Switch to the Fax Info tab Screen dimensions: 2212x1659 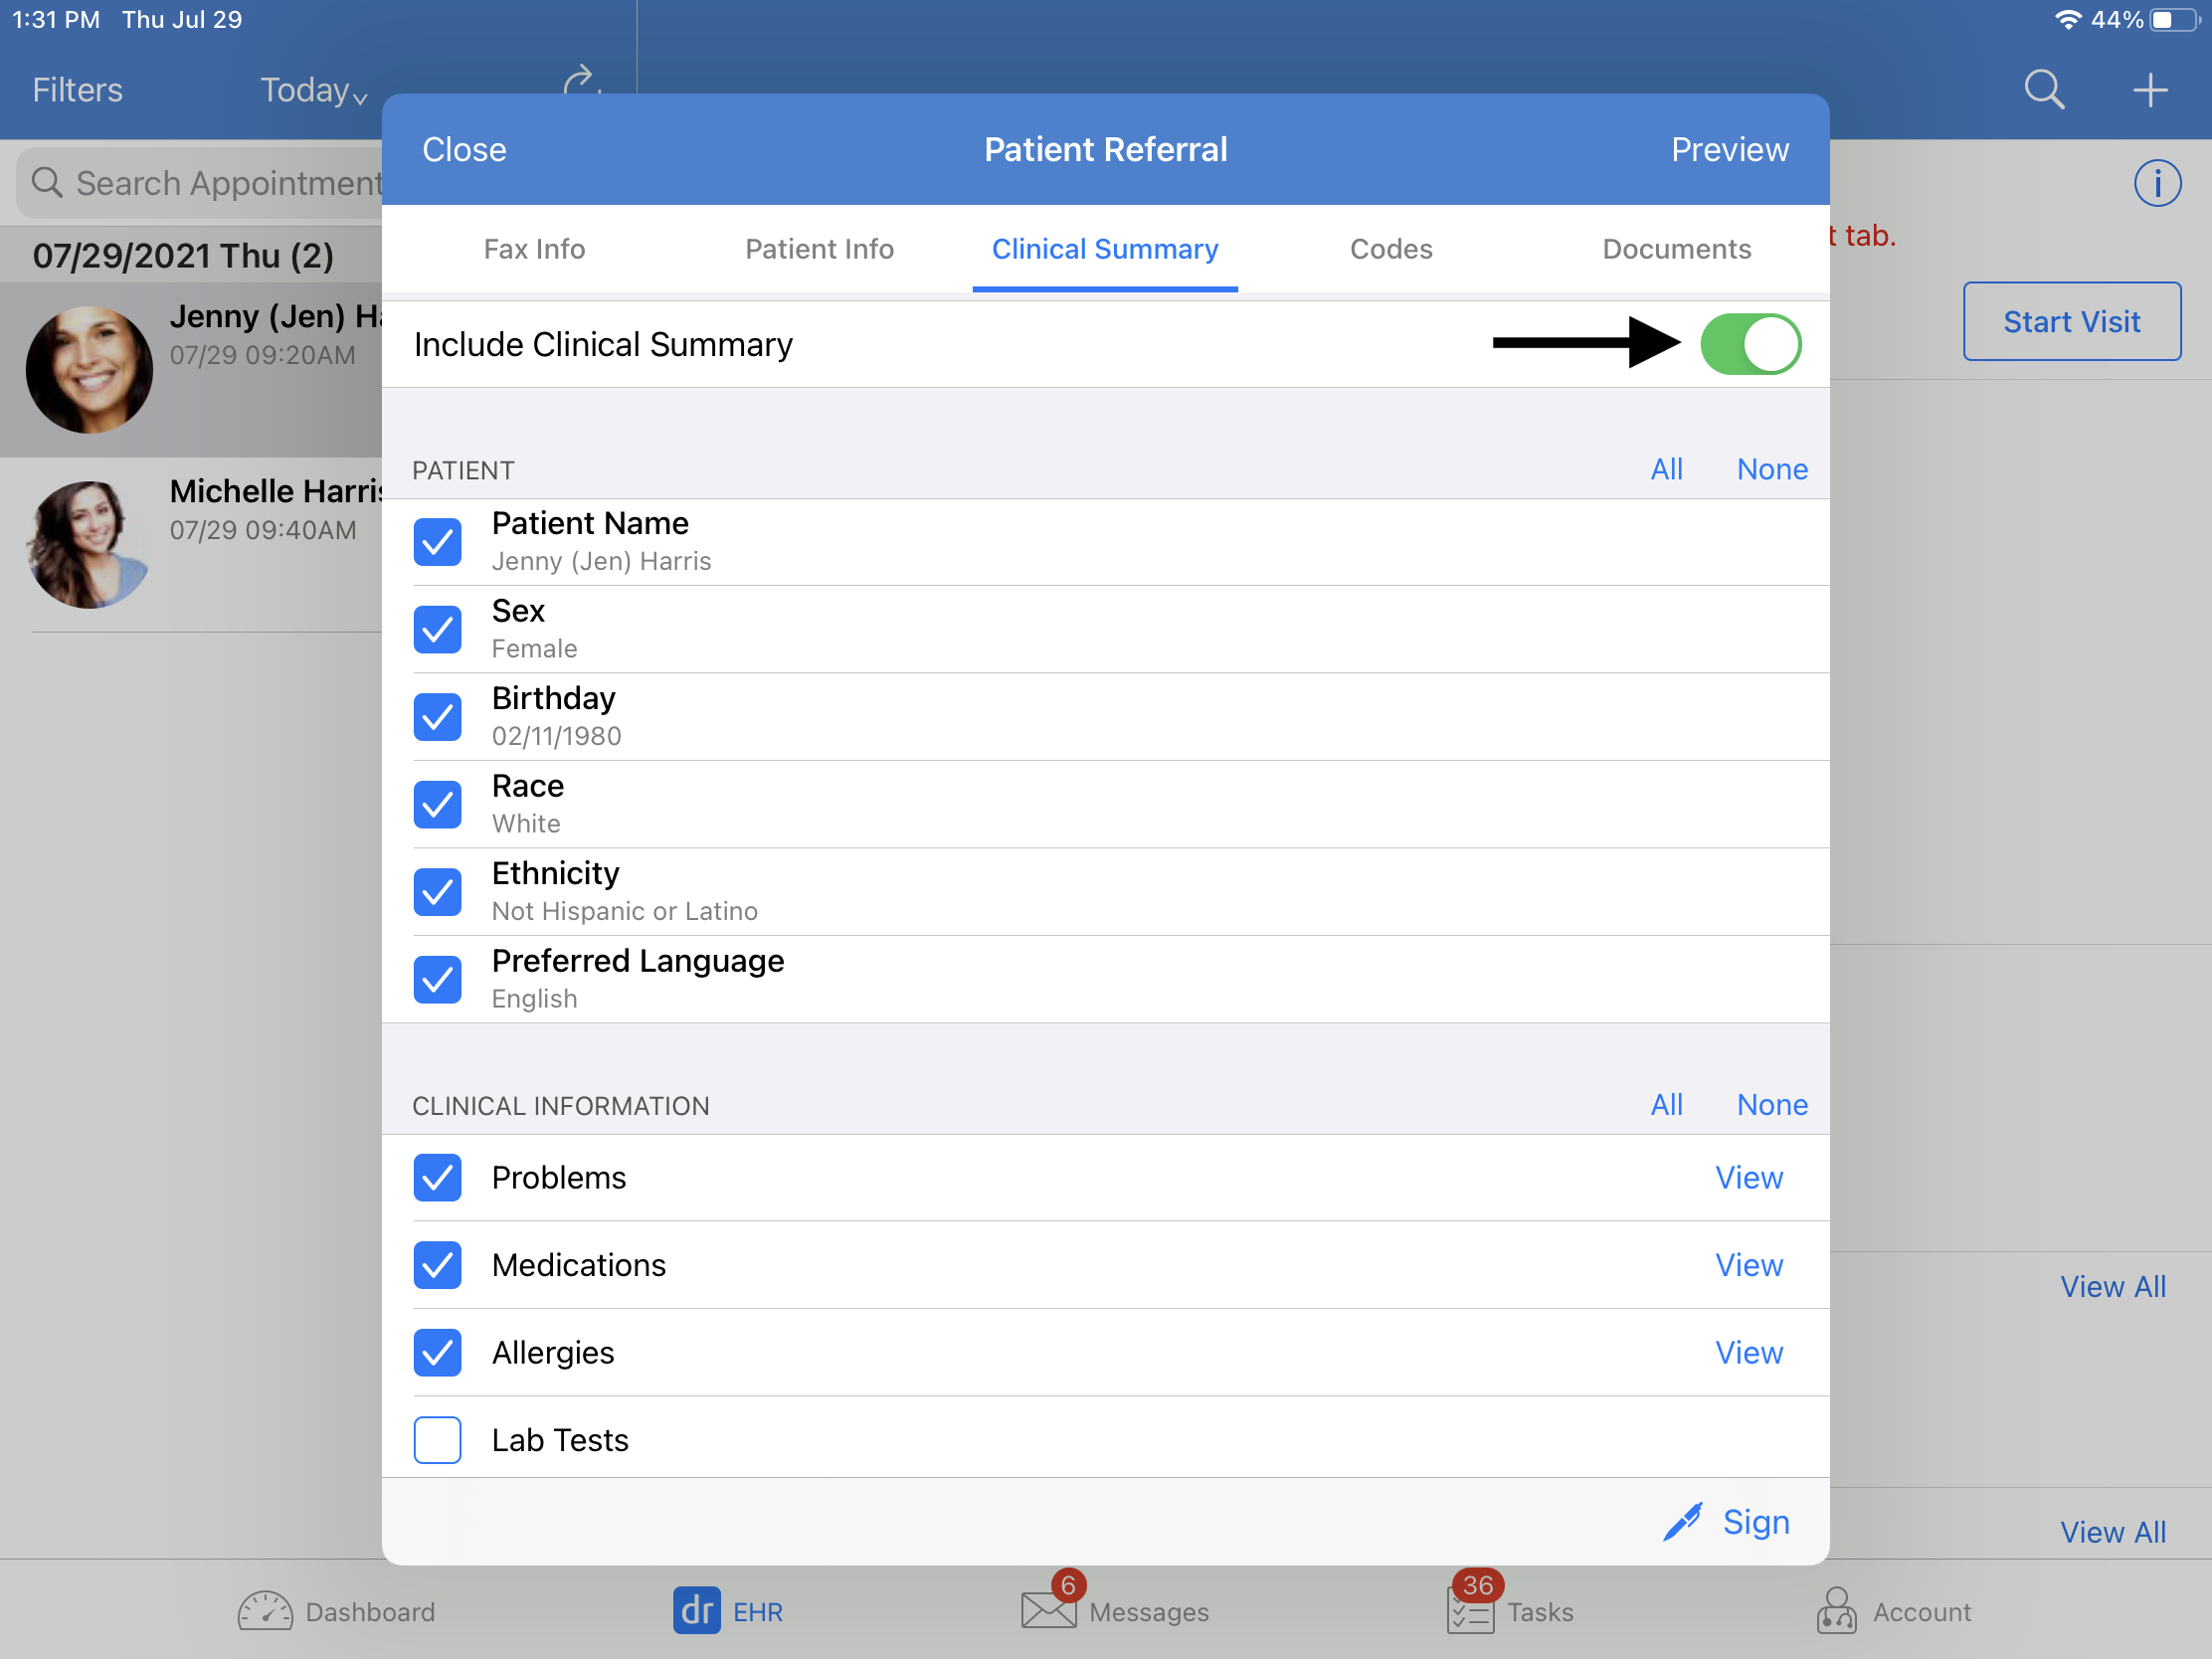533,248
